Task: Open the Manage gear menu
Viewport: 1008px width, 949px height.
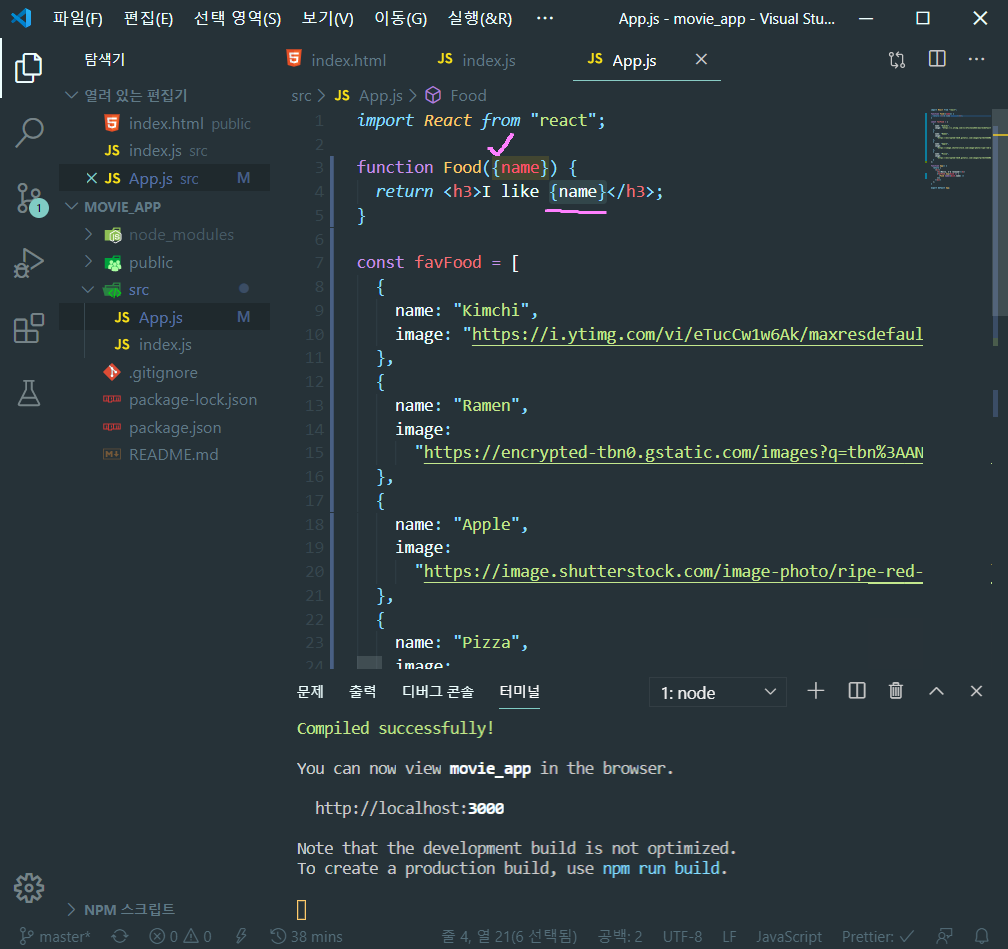Action: (x=28, y=888)
